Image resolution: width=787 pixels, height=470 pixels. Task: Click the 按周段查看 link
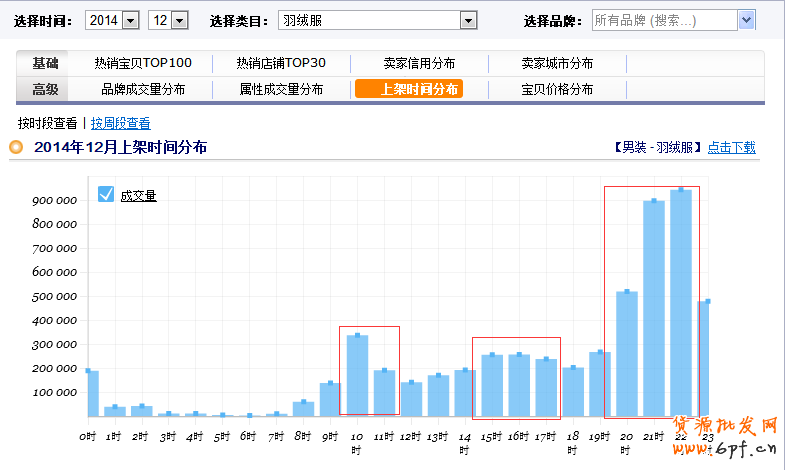pos(120,123)
